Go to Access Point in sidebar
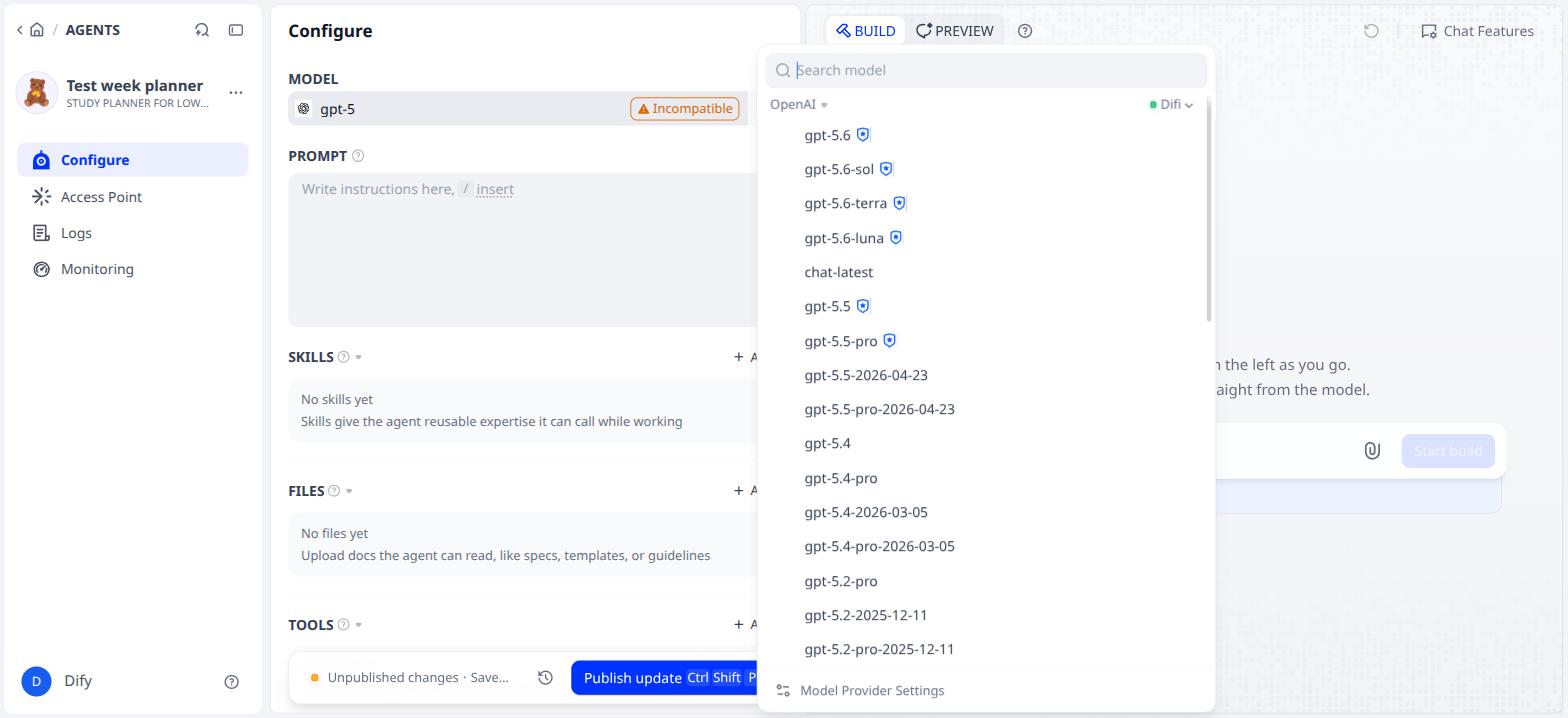The width and height of the screenshot is (1568, 718). click(x=133, y=197)
